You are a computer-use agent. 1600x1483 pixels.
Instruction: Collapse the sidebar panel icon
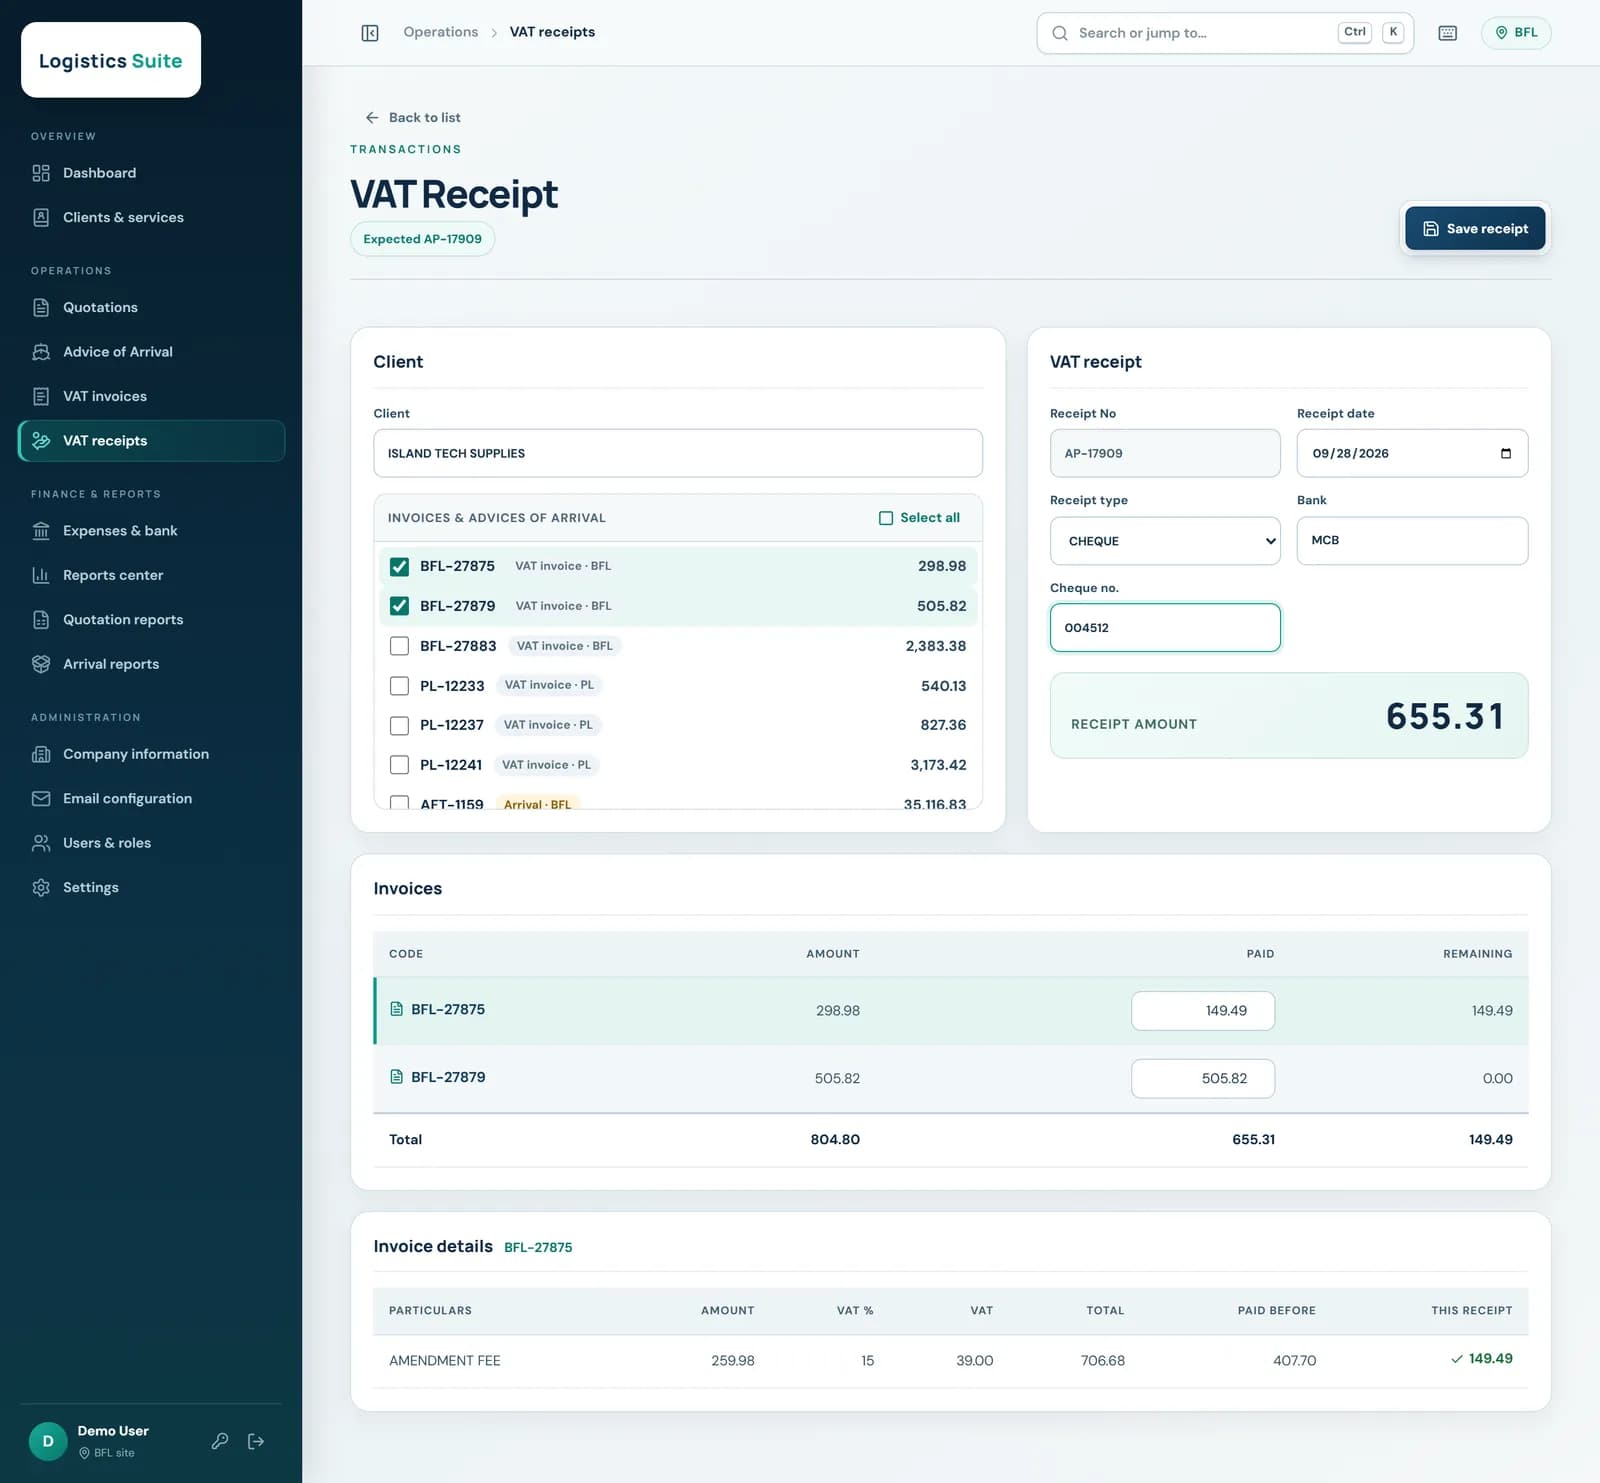point(370,33)
